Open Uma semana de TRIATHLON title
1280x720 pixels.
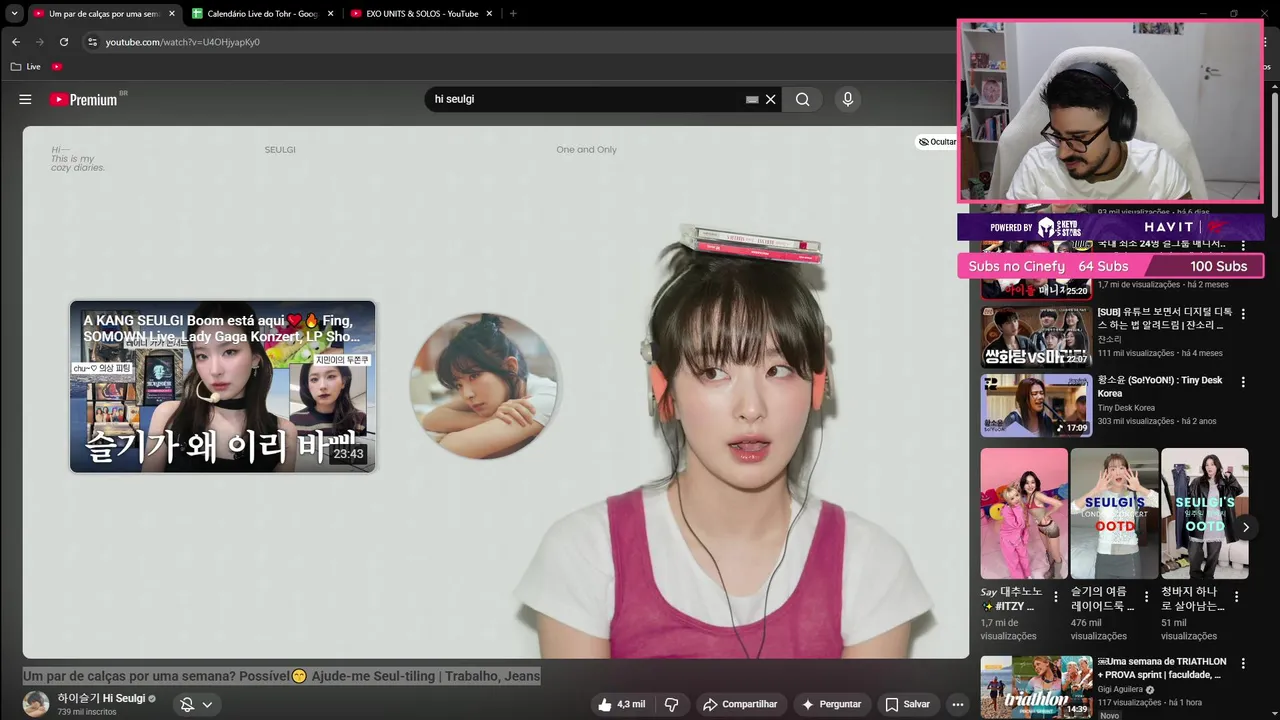1162,668
